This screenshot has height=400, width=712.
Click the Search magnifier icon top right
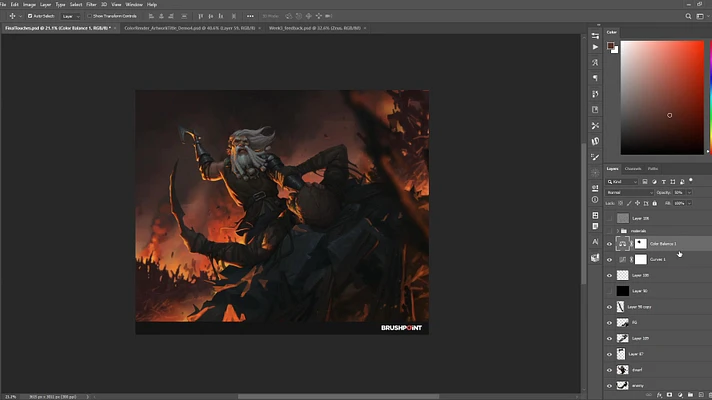click(688, 16)
